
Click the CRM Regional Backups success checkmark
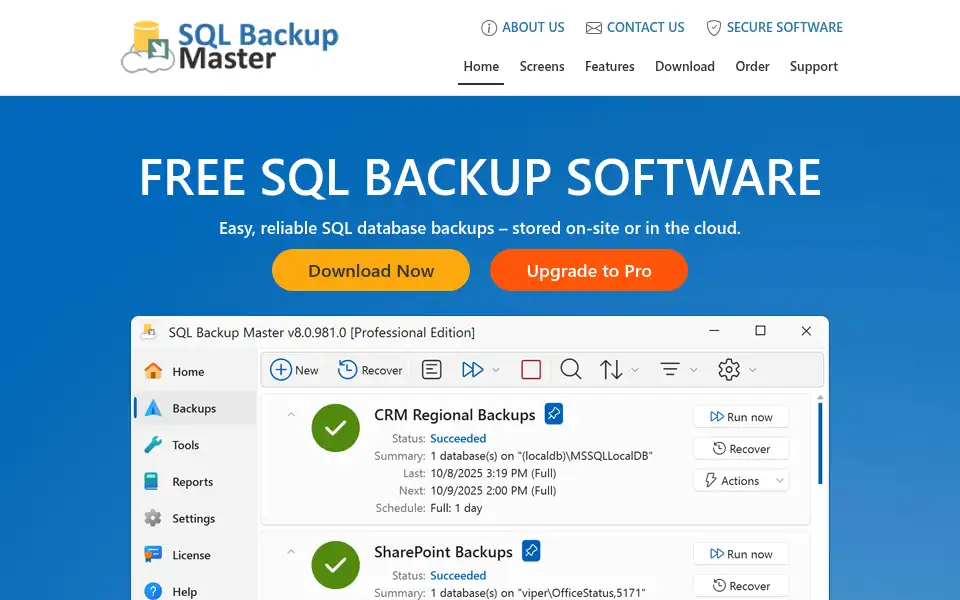(336, 428)
